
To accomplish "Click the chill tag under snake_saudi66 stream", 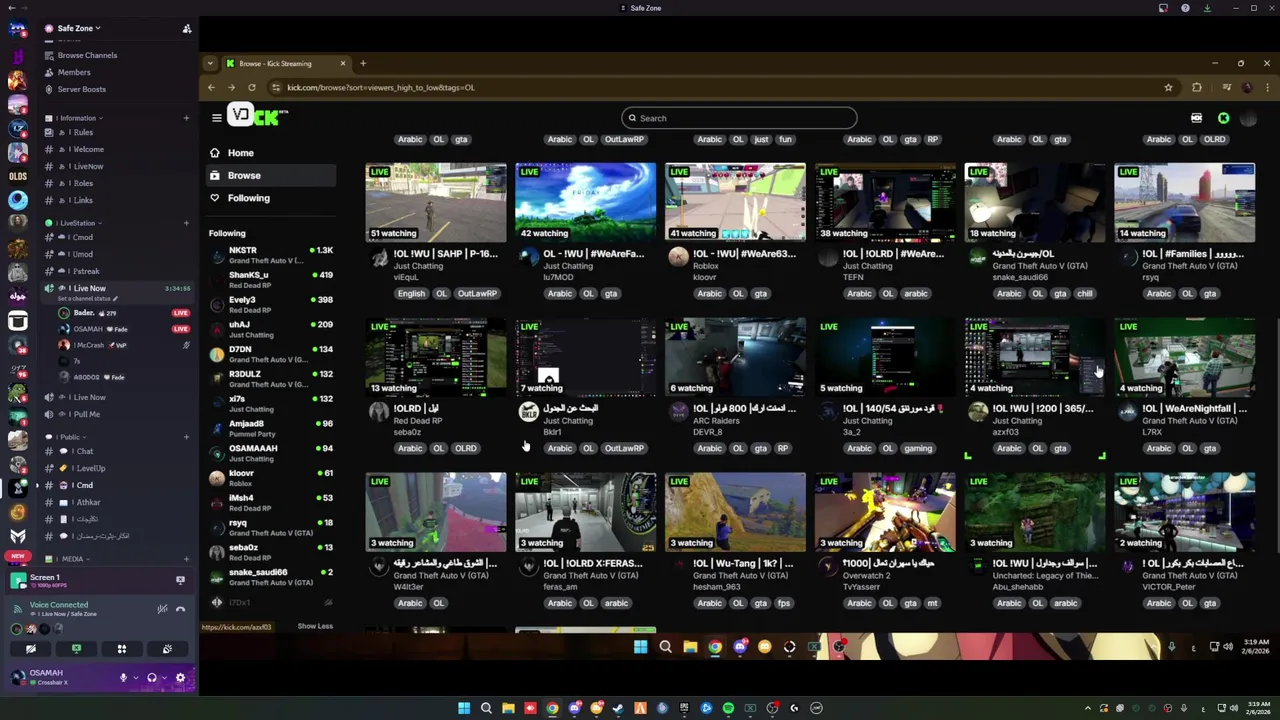I will 1085,294.
